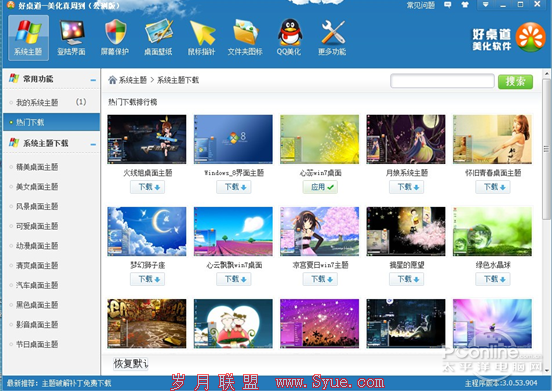Collapse the 系统主题下载 section
This screenshot has height=392, width=552.
coord(93,144)
